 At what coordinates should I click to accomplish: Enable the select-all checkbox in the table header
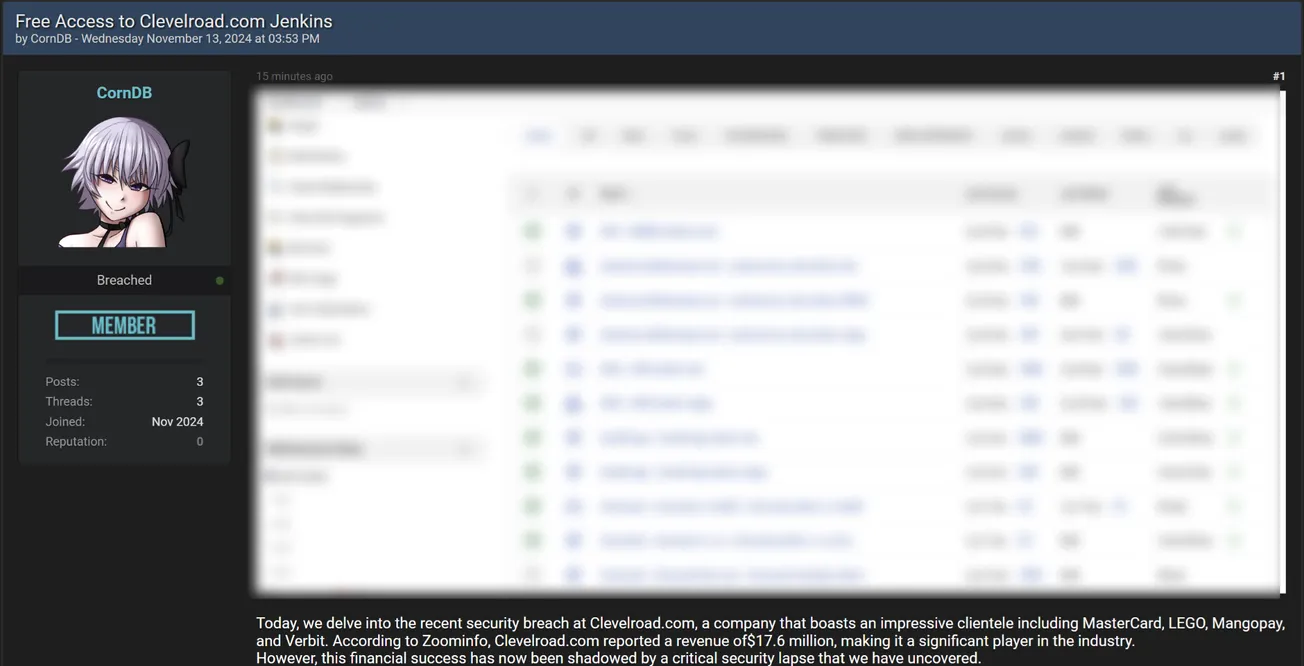pyautogui.click(x=531, y=193)
